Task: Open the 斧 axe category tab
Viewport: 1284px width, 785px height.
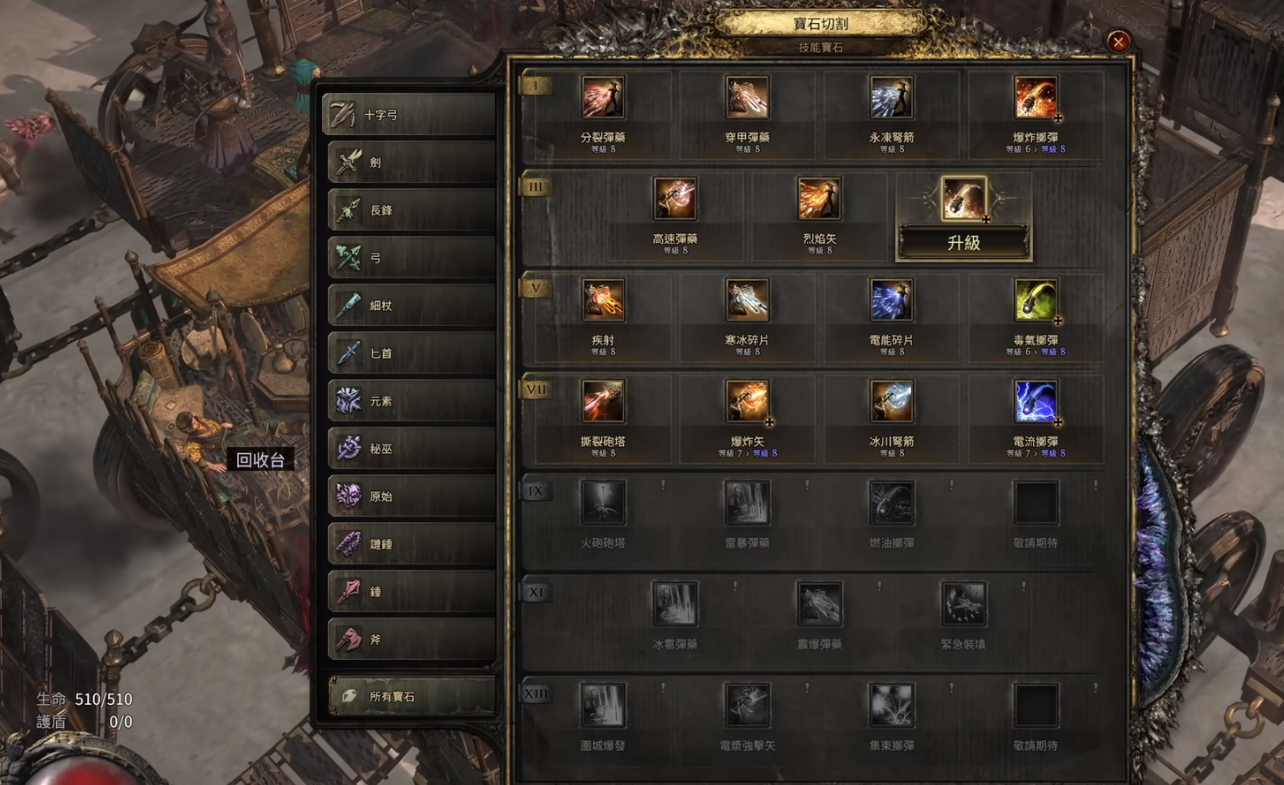Action: 412,639
